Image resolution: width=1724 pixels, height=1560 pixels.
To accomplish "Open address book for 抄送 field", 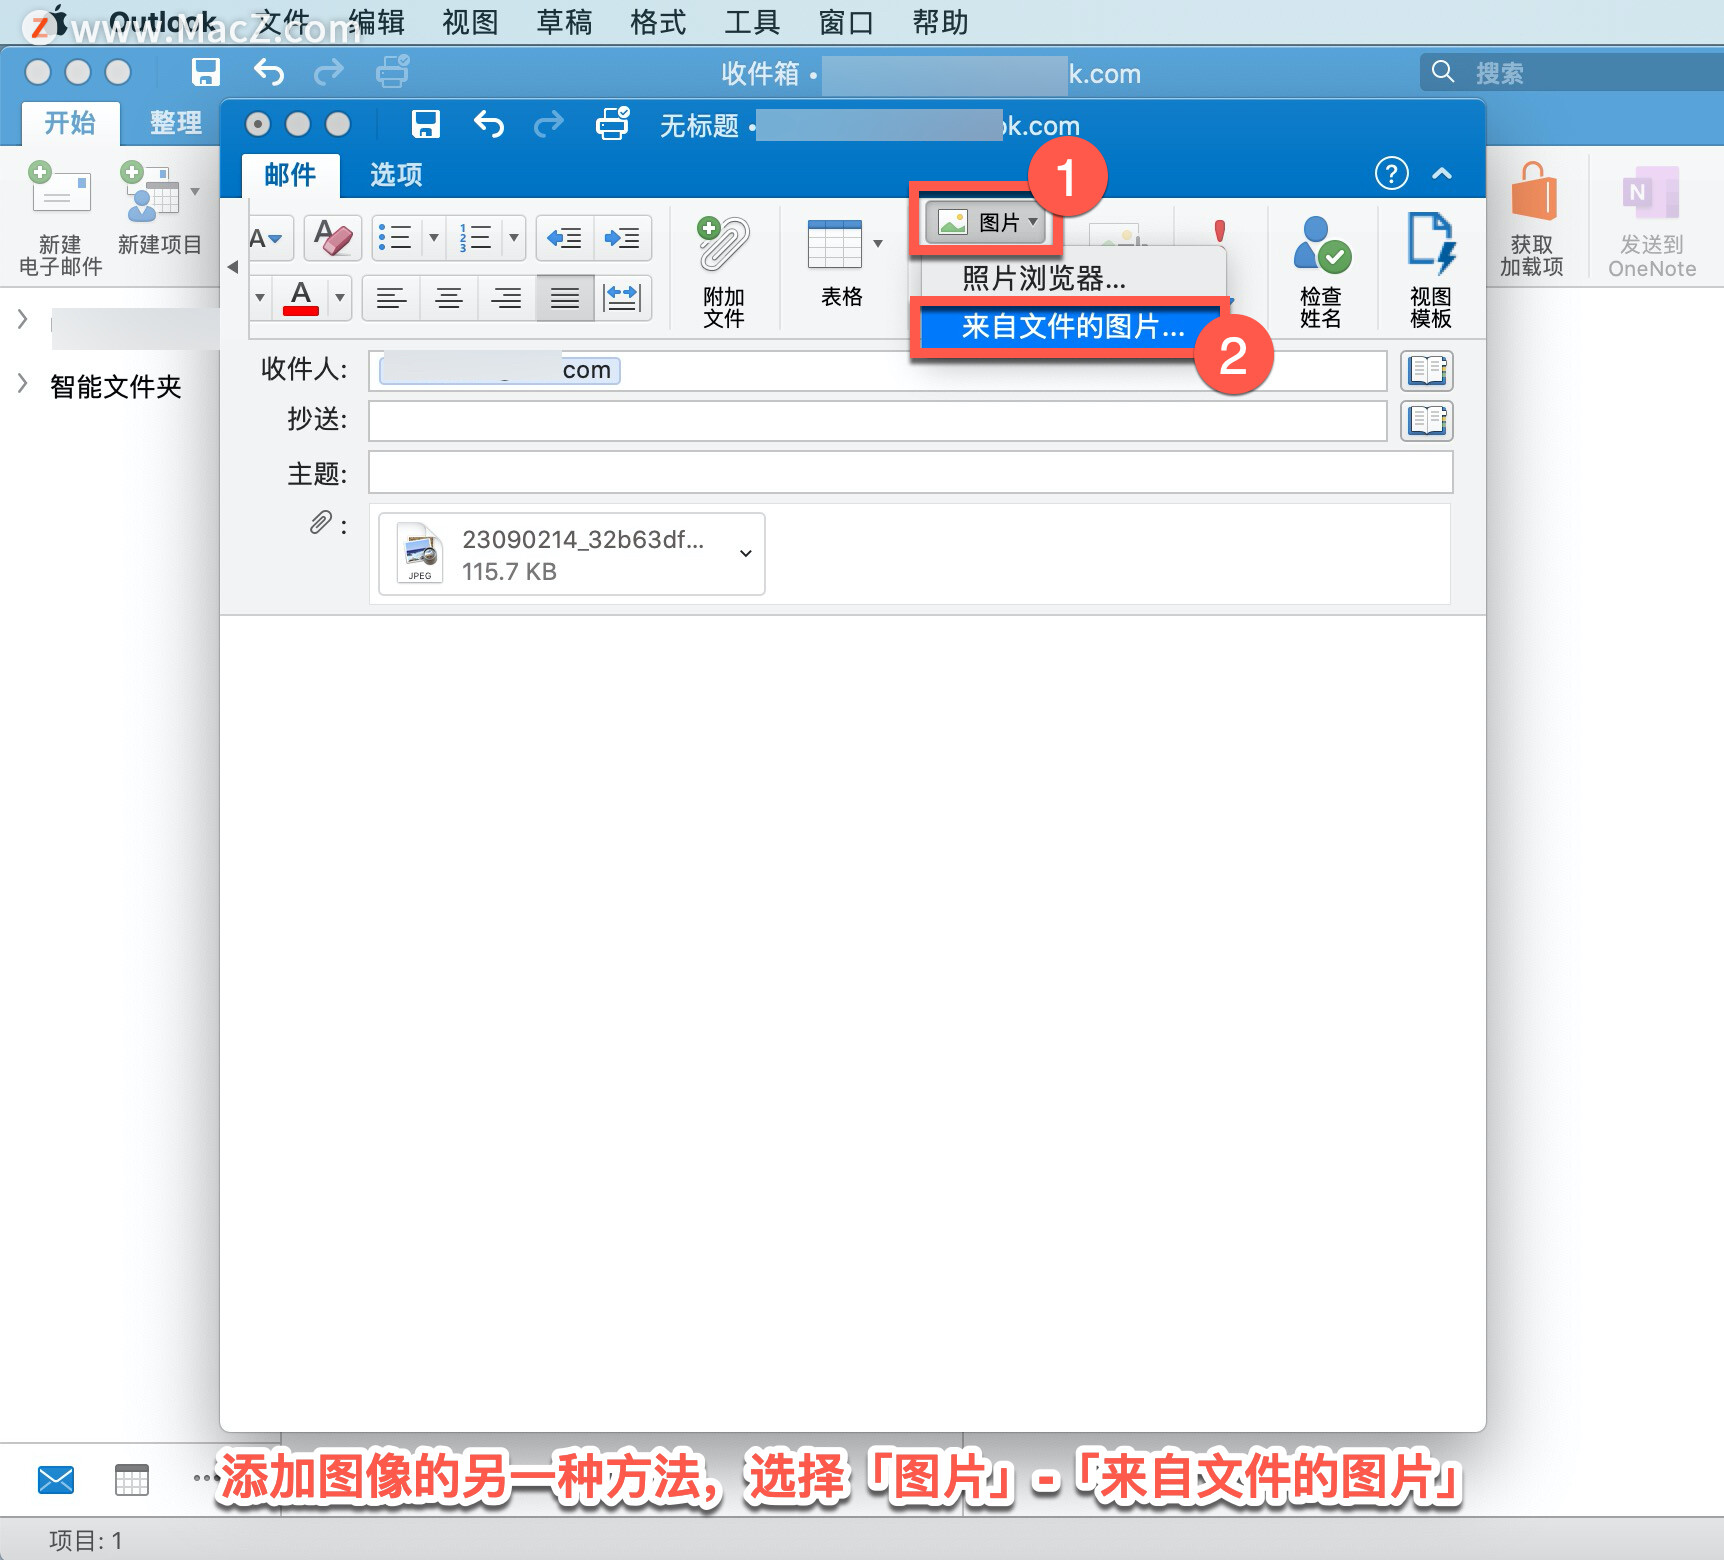I will [1427, 421].
